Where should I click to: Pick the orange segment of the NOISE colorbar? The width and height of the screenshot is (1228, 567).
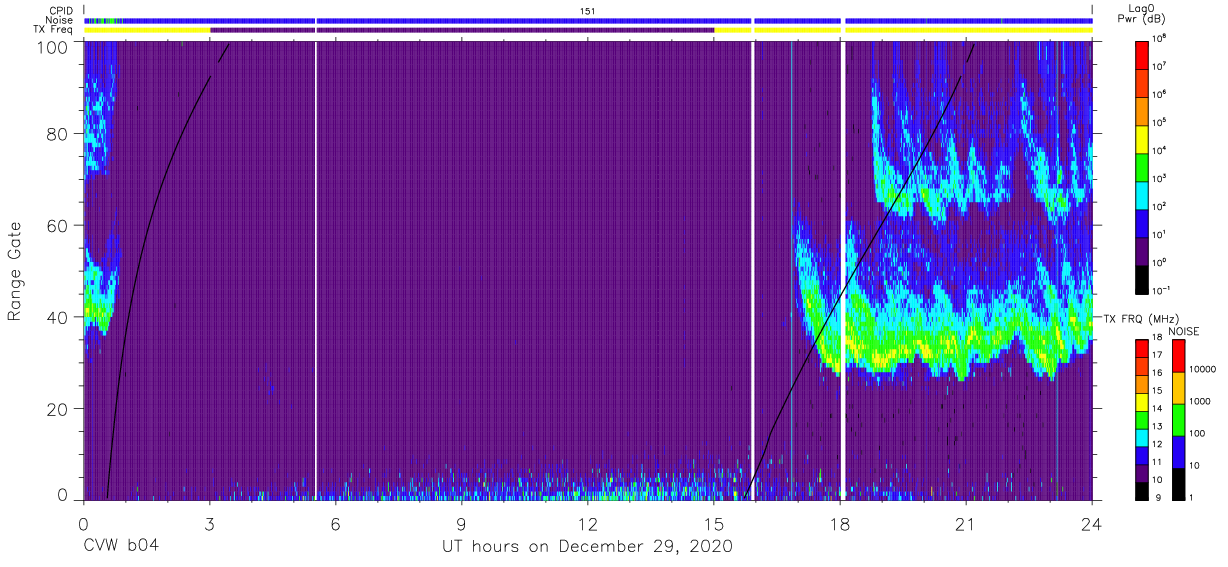(x=1178, y=387)
